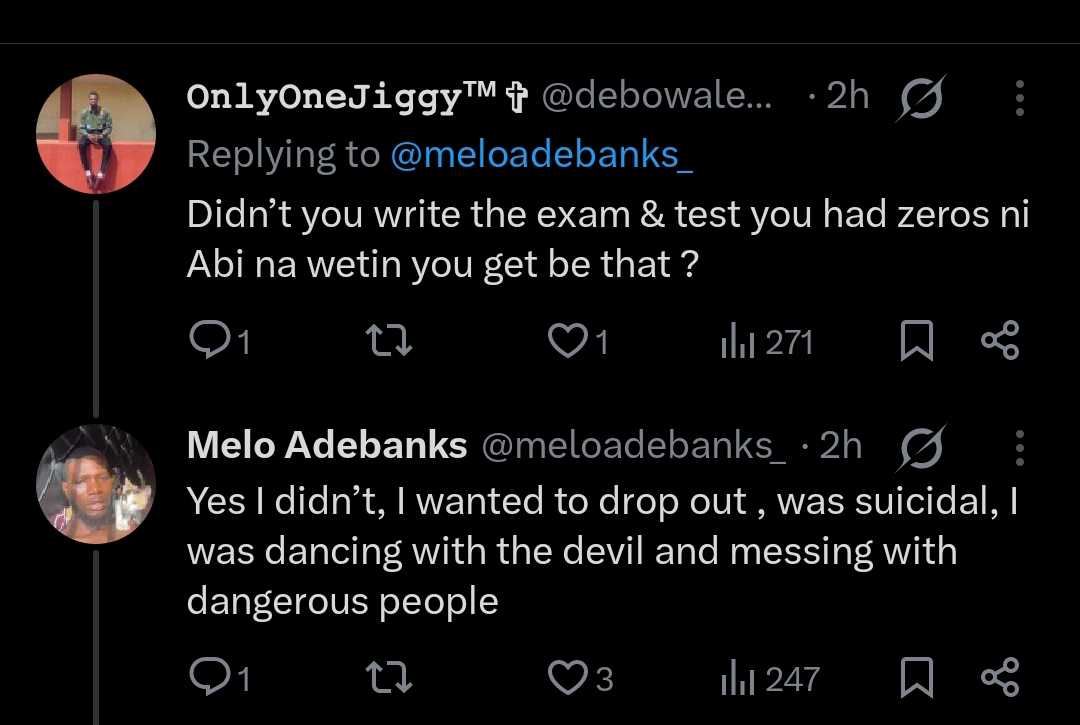Open Melo Adebanks' profile picture
Viewport: 1080px width, 725px height.
point(96,483)
